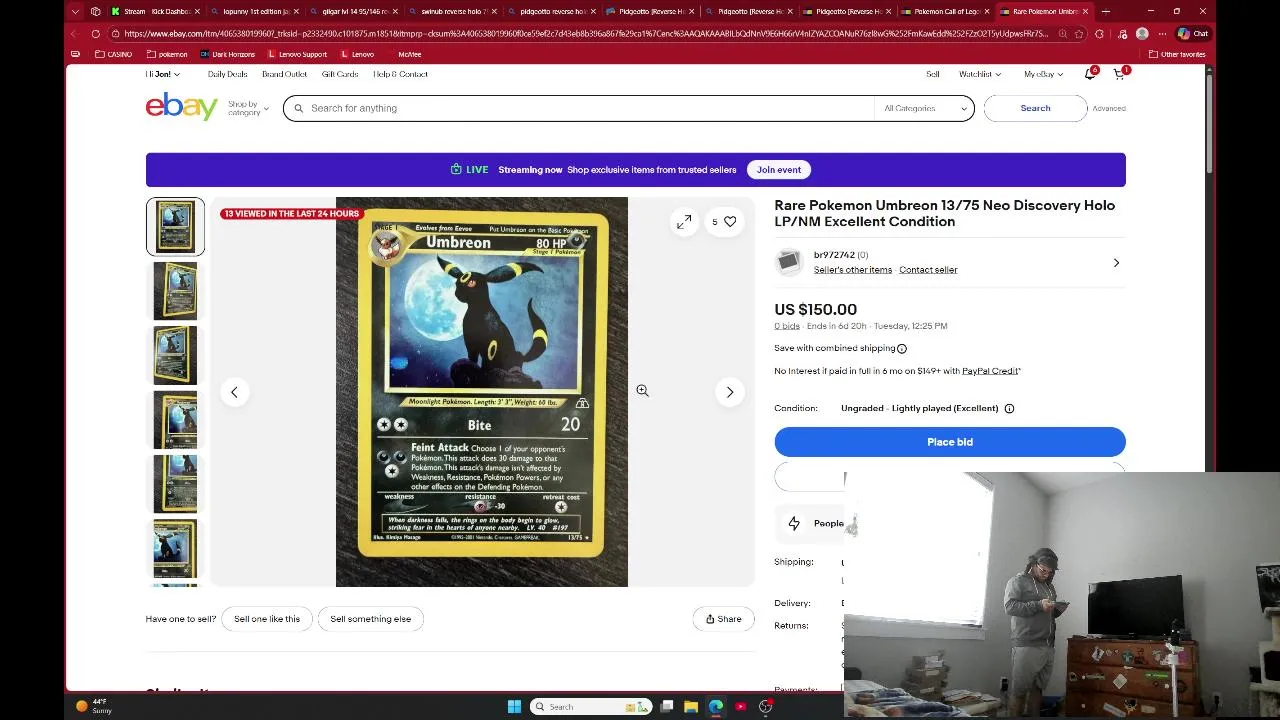Open Advanced search link
This screenshot has width=1280, height=720.
coord(1108,108)
